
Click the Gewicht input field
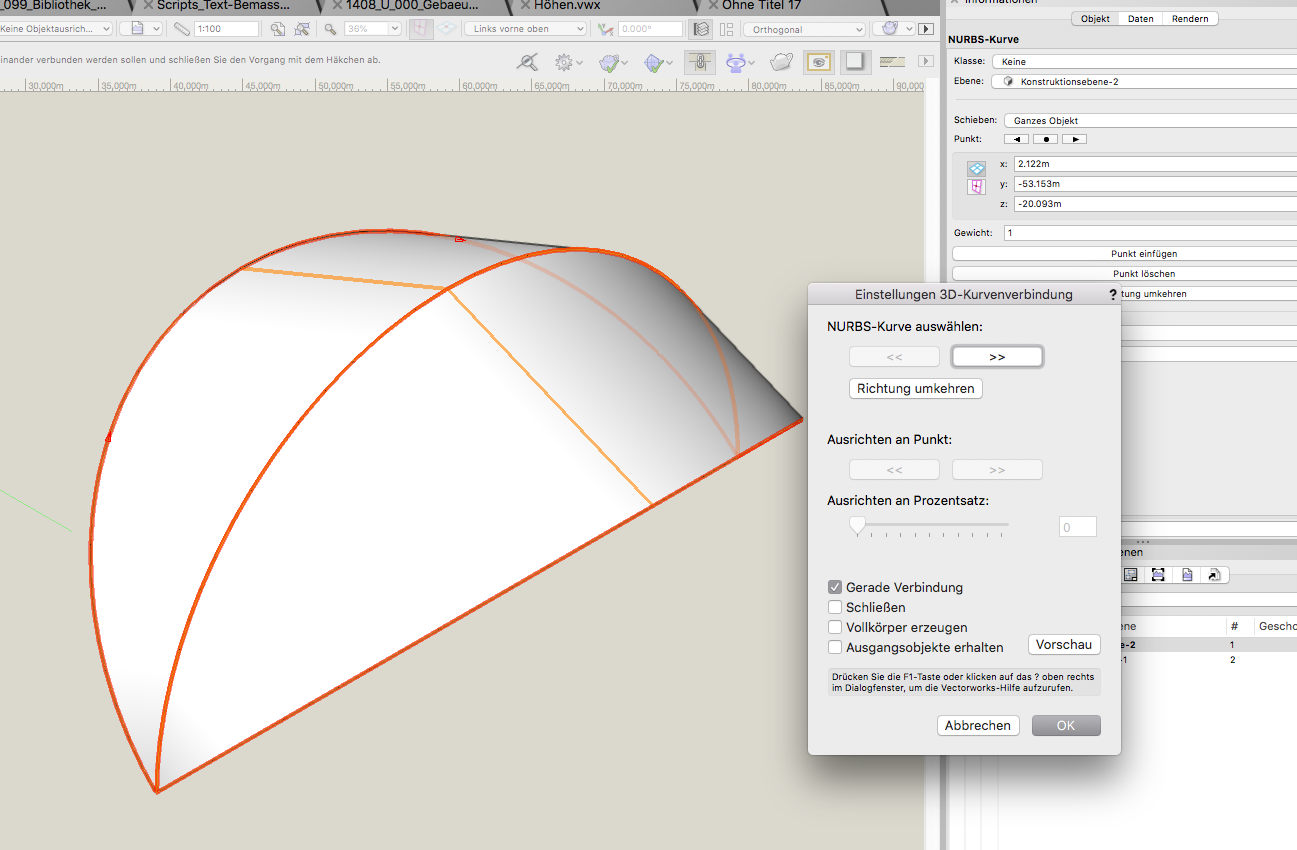tap(1150, 233)
